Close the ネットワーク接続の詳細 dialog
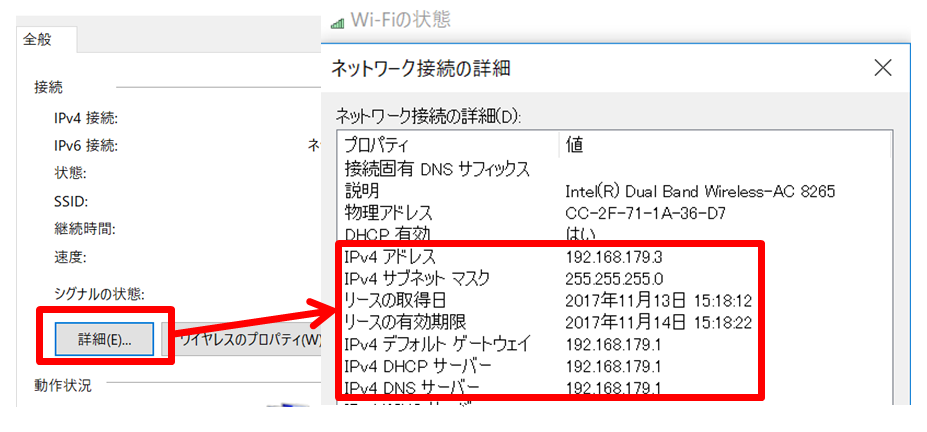 point(882,68)
